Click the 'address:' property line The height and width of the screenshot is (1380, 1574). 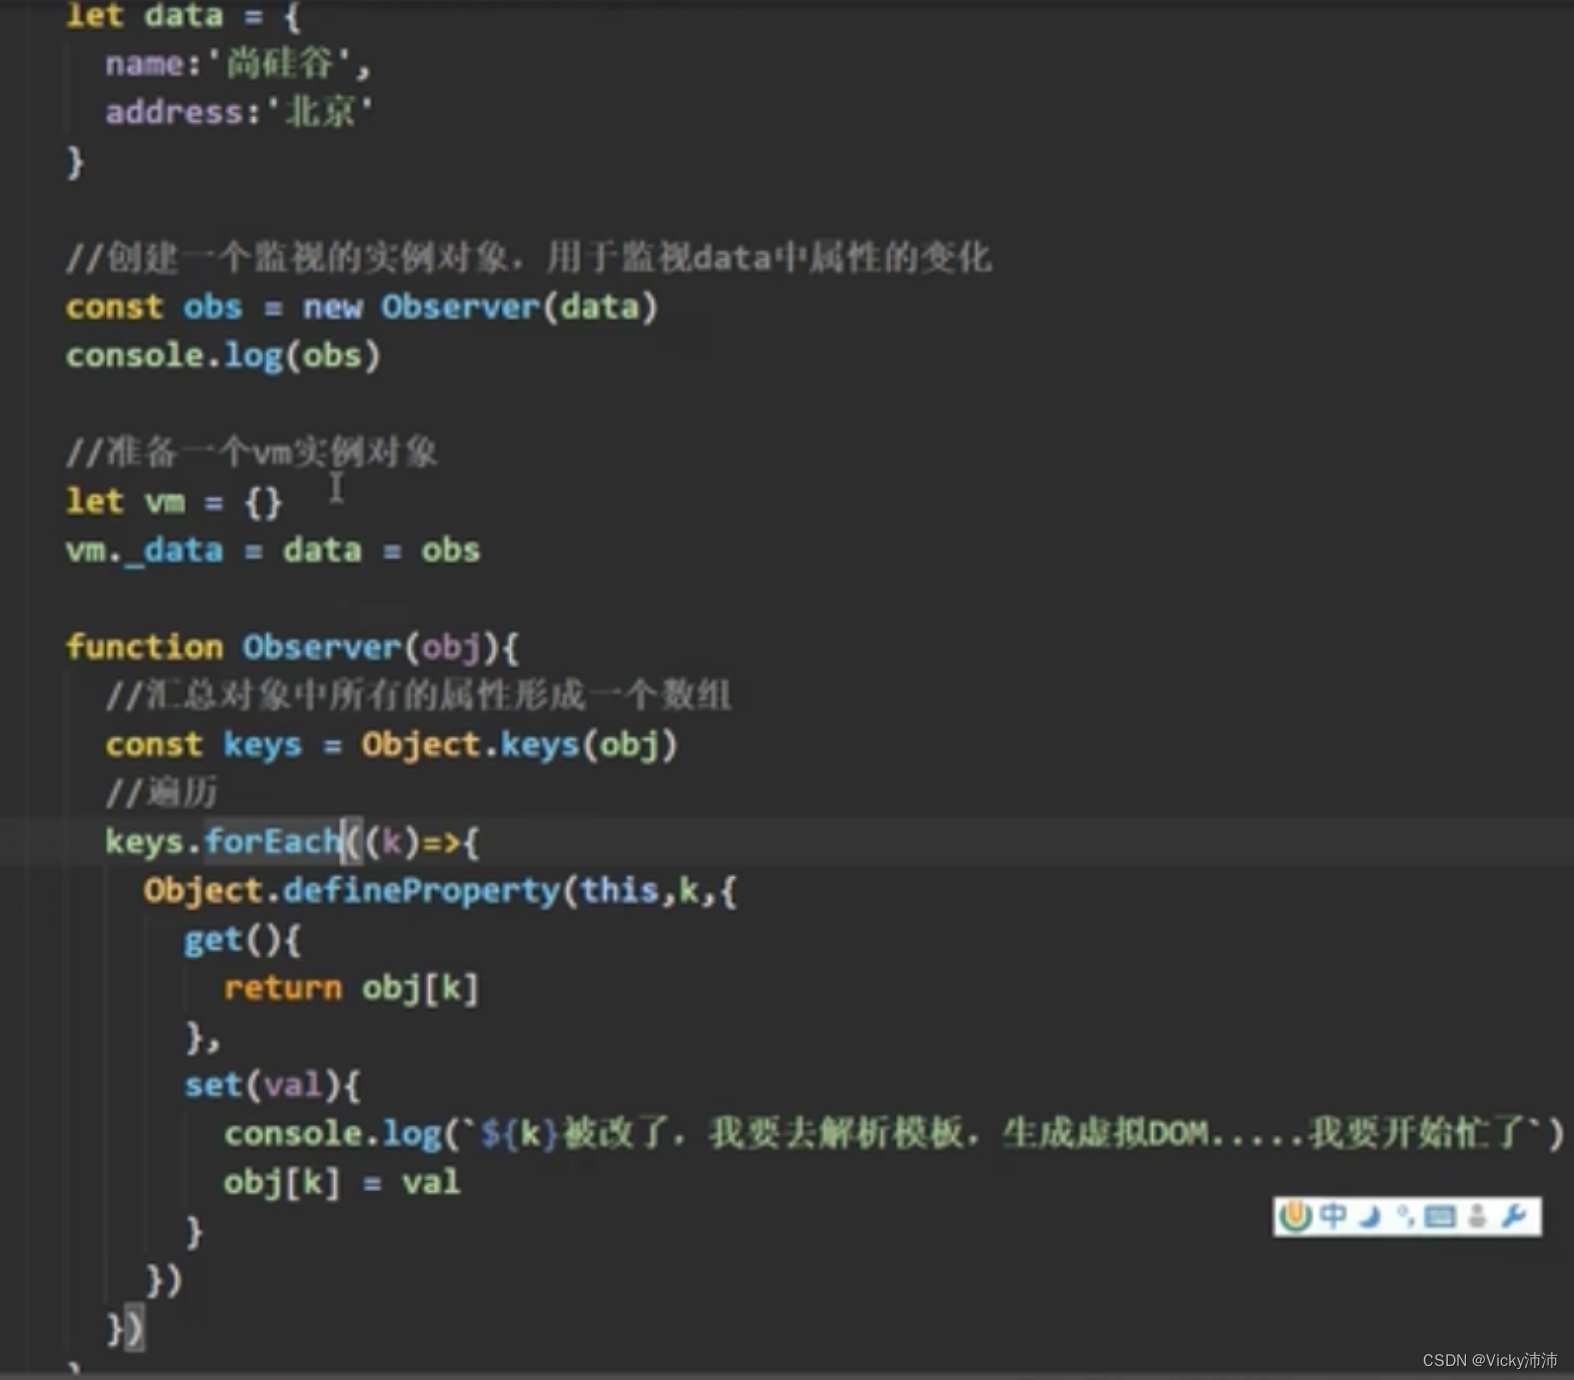click(239, 112)
